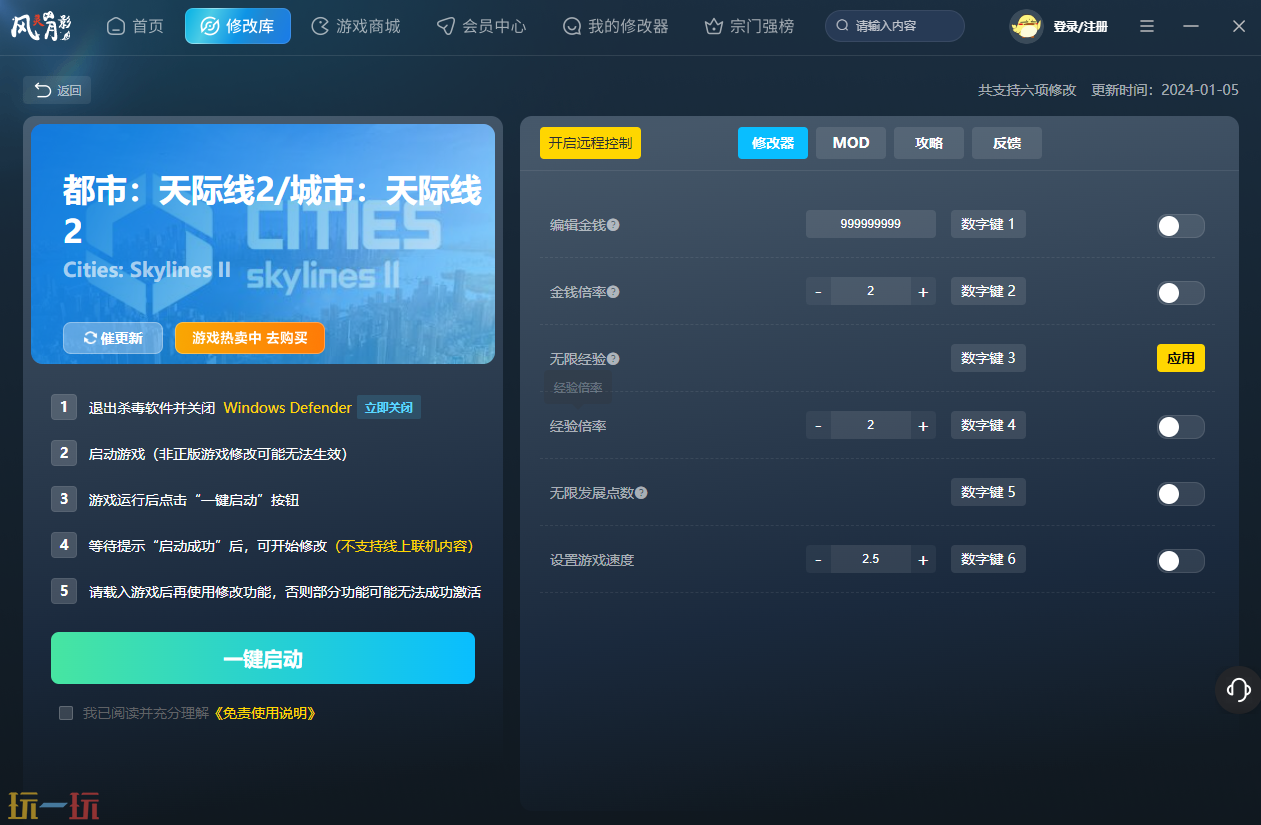Decrease 金钱倍率 with minus button
This screenshot has height=825, width=1261.
click(x=818, y=292)
